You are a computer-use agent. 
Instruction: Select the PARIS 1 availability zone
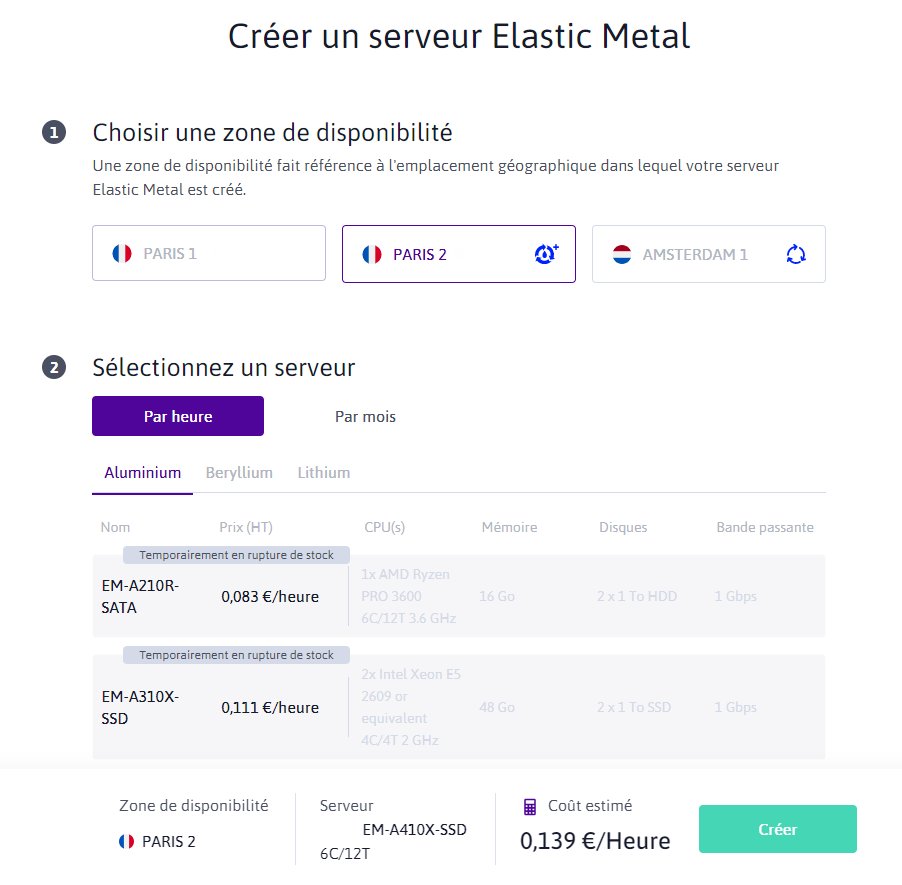(208, 254)
